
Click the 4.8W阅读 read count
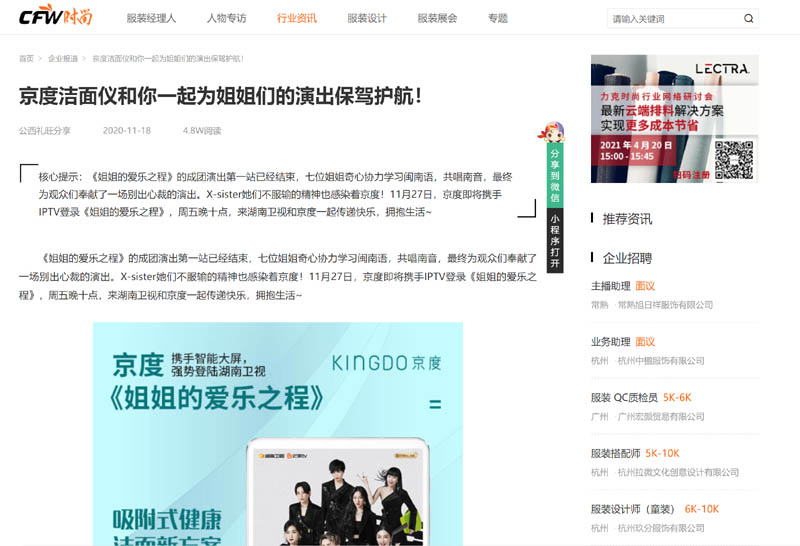click(x=202, y=131)
